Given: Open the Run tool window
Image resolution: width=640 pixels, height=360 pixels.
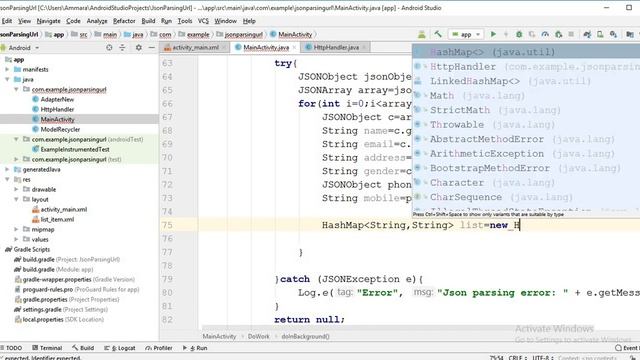Looking at the screenshot, I should 195,348.
